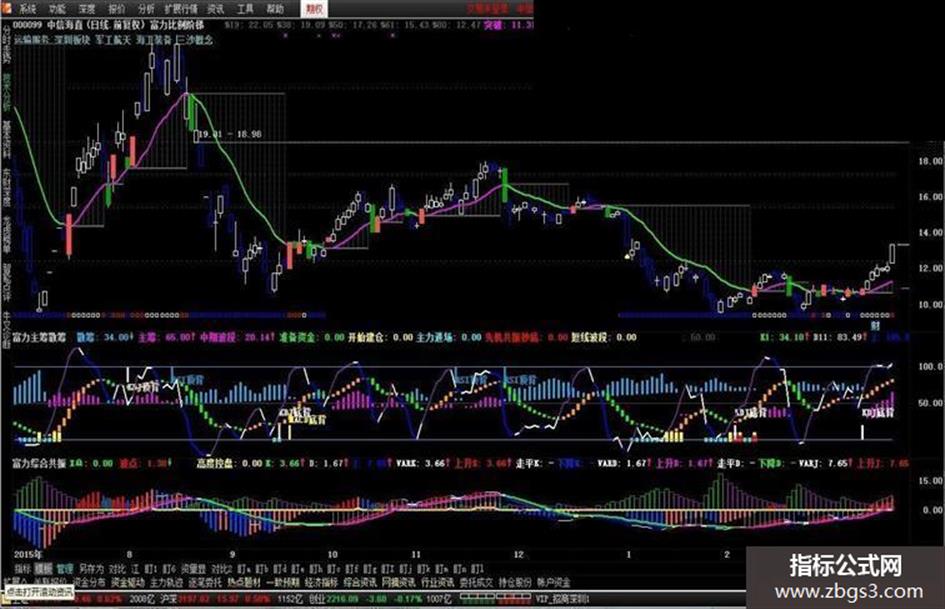Image resolution: width=945 pixels, height=609 pixels.
Task: Open the 功能 menu
Action: pyautogui.click(x=57, y=9)
